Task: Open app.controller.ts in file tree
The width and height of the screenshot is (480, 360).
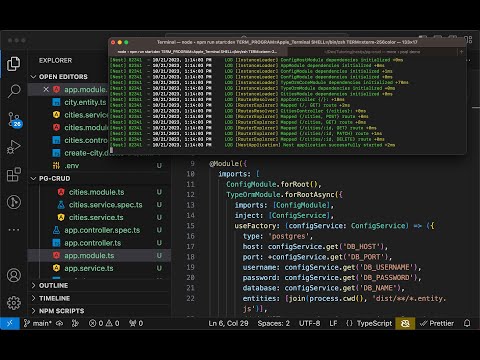Action: pos(92,243)
